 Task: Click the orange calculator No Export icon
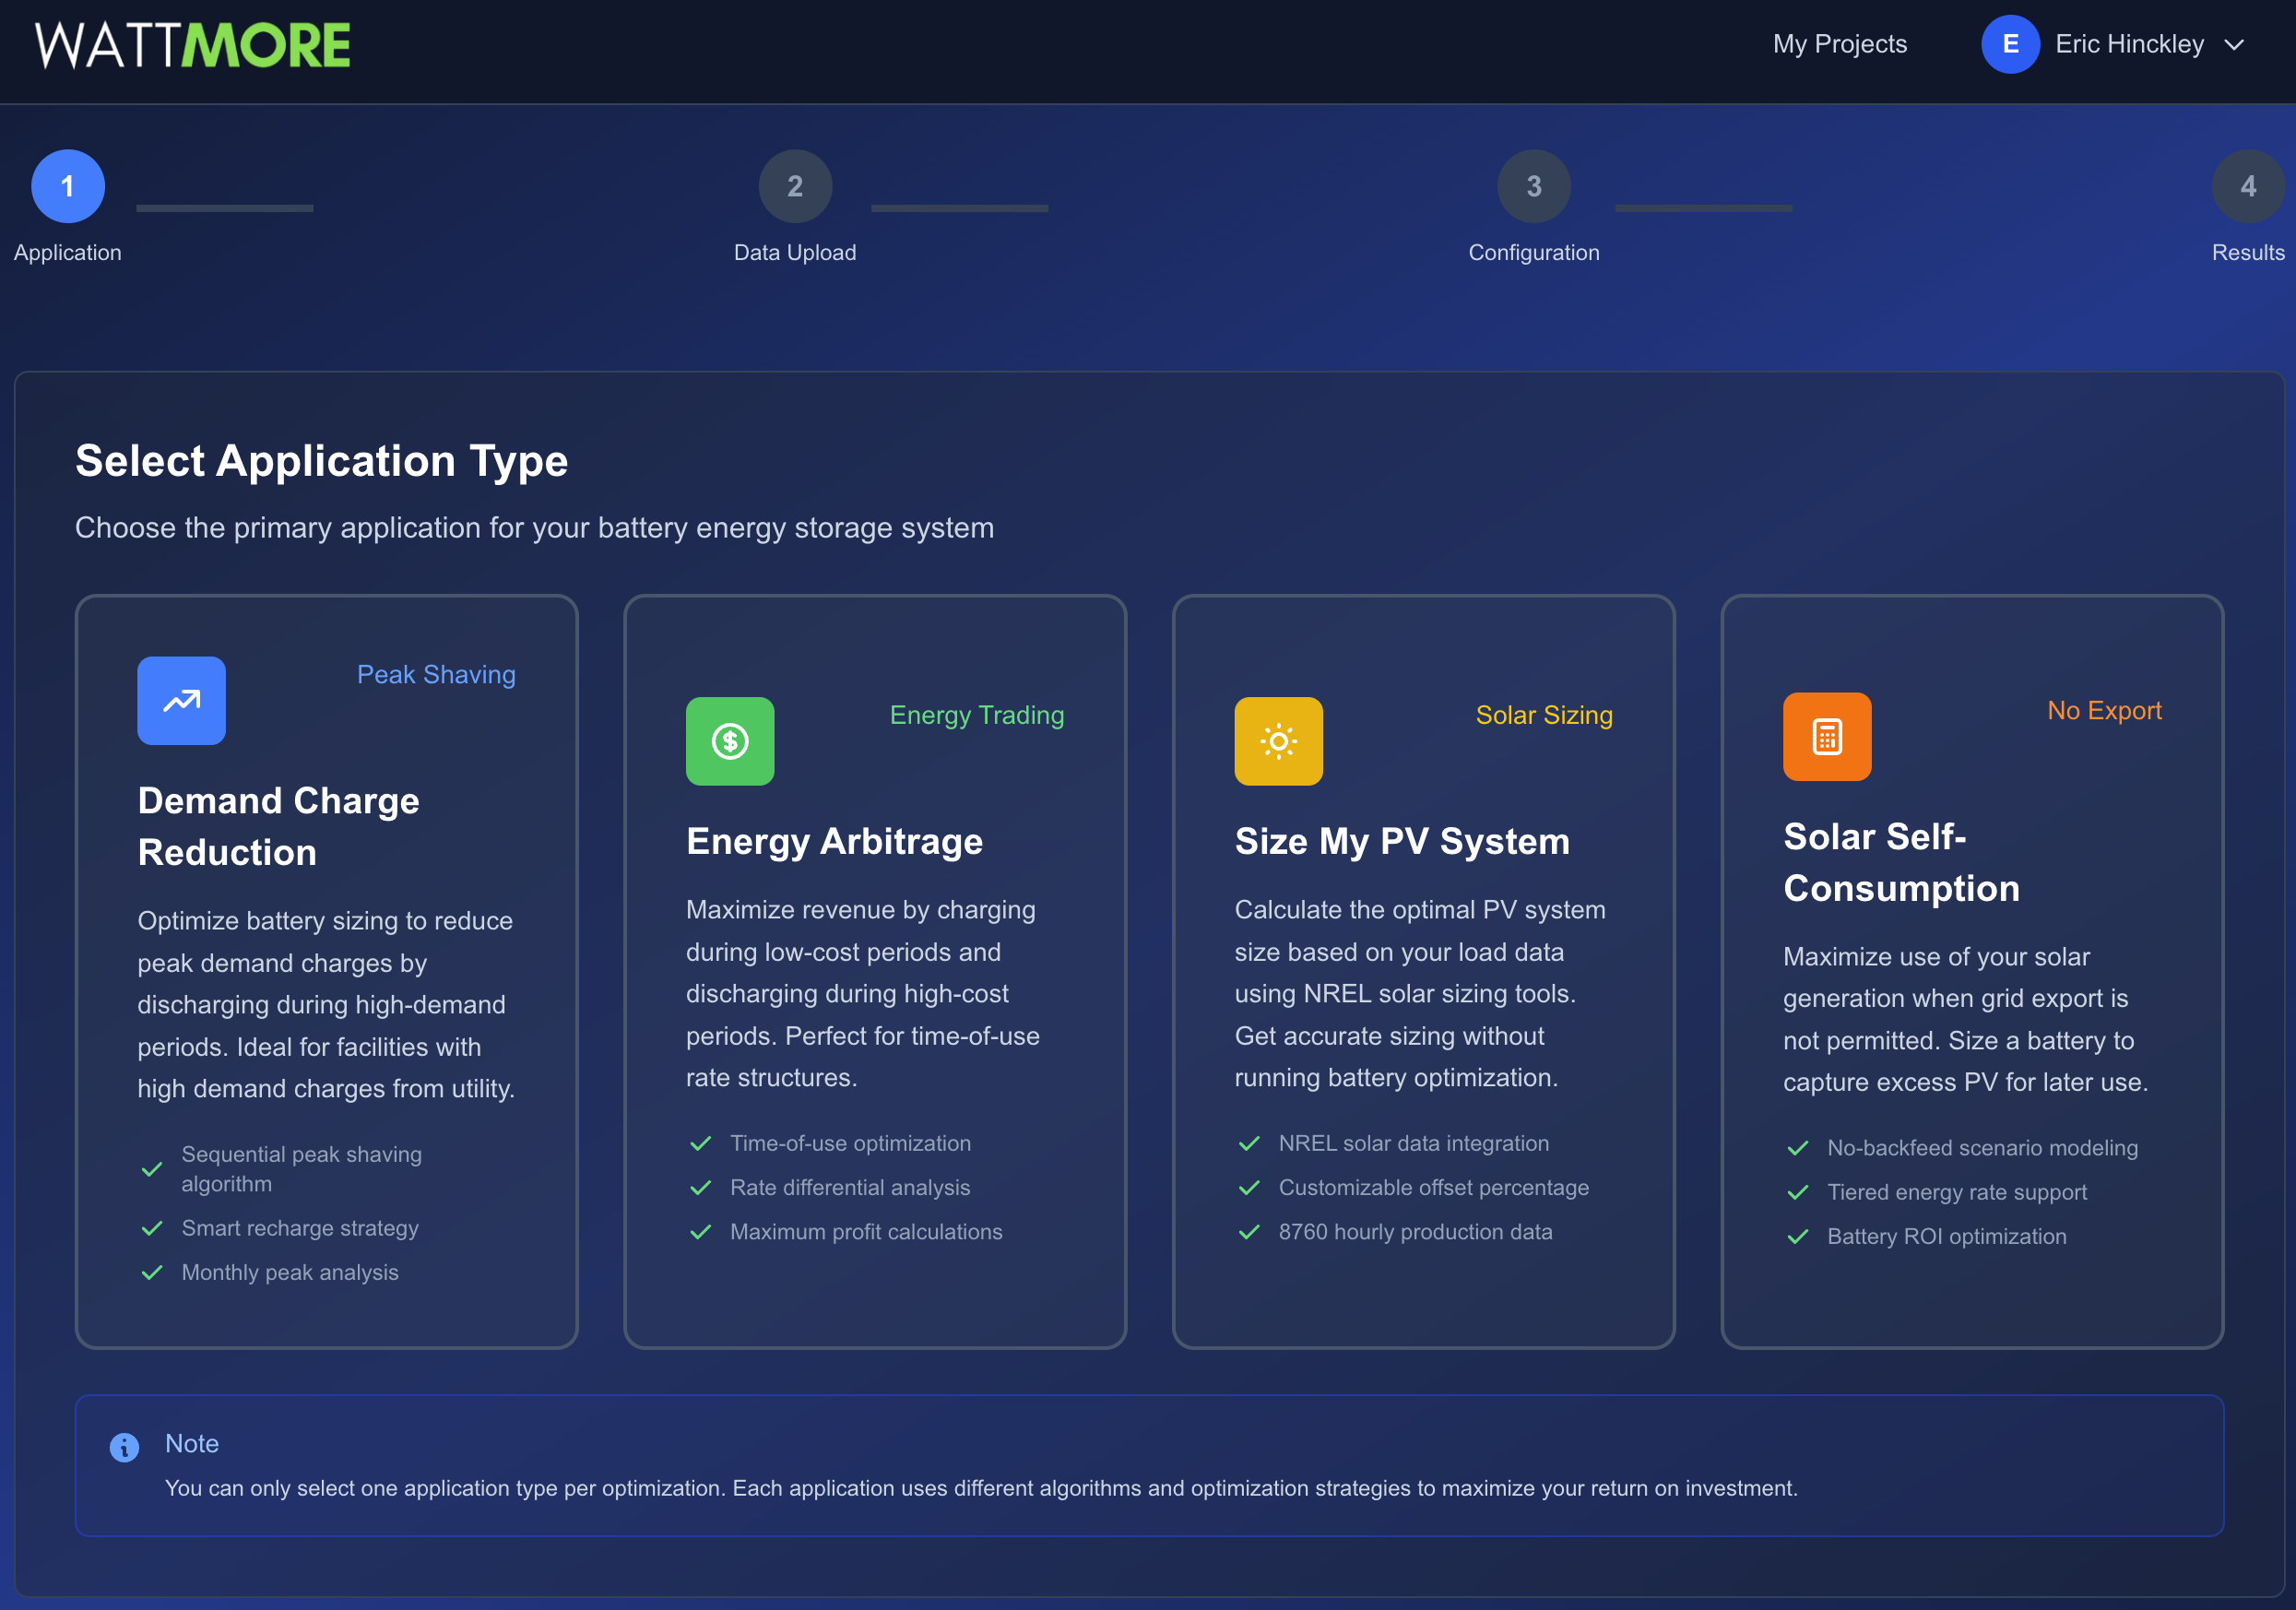point(1826,737)
